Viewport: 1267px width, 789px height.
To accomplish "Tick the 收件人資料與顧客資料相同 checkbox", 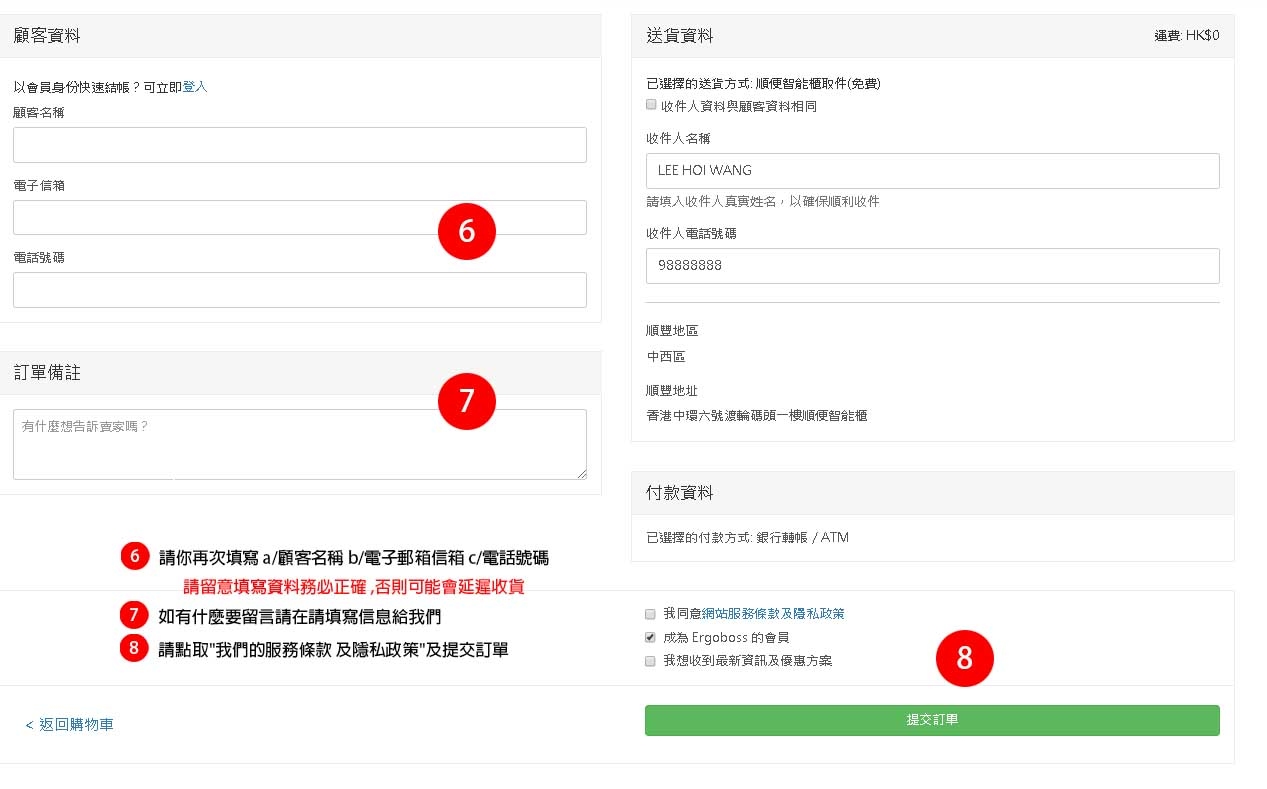I will 651,105.
